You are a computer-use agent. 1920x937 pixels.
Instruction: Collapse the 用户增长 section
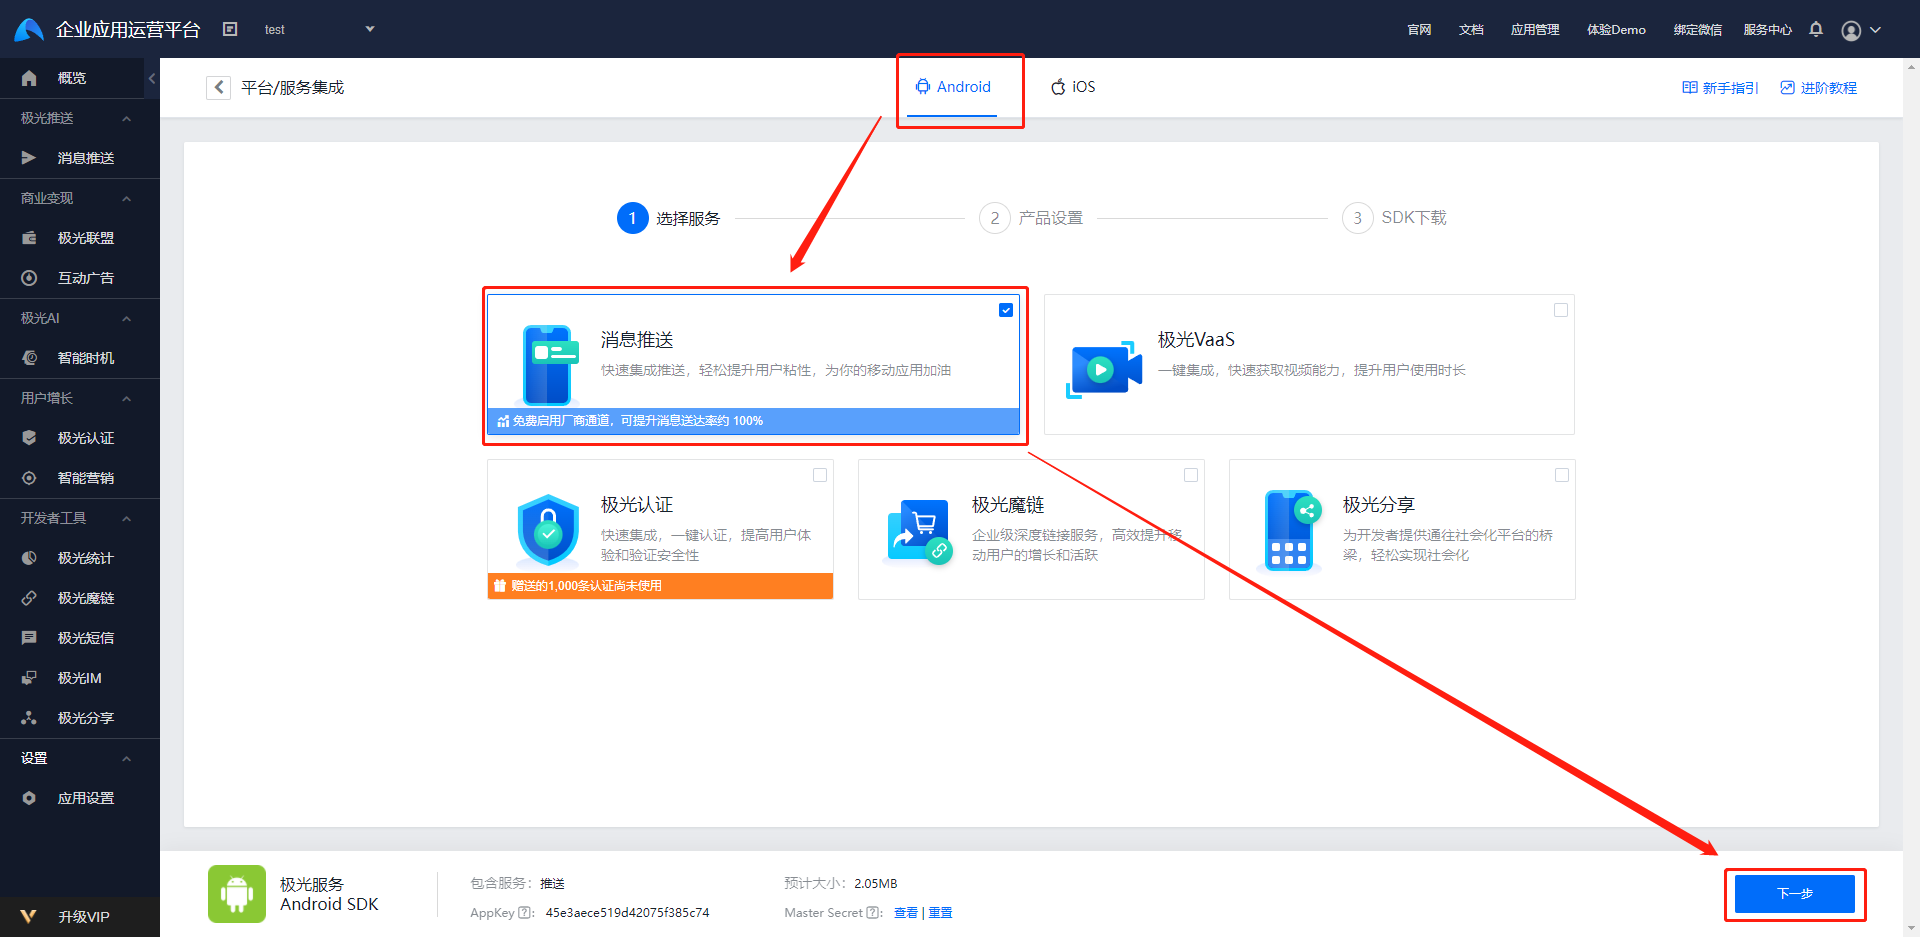point(126,398)
